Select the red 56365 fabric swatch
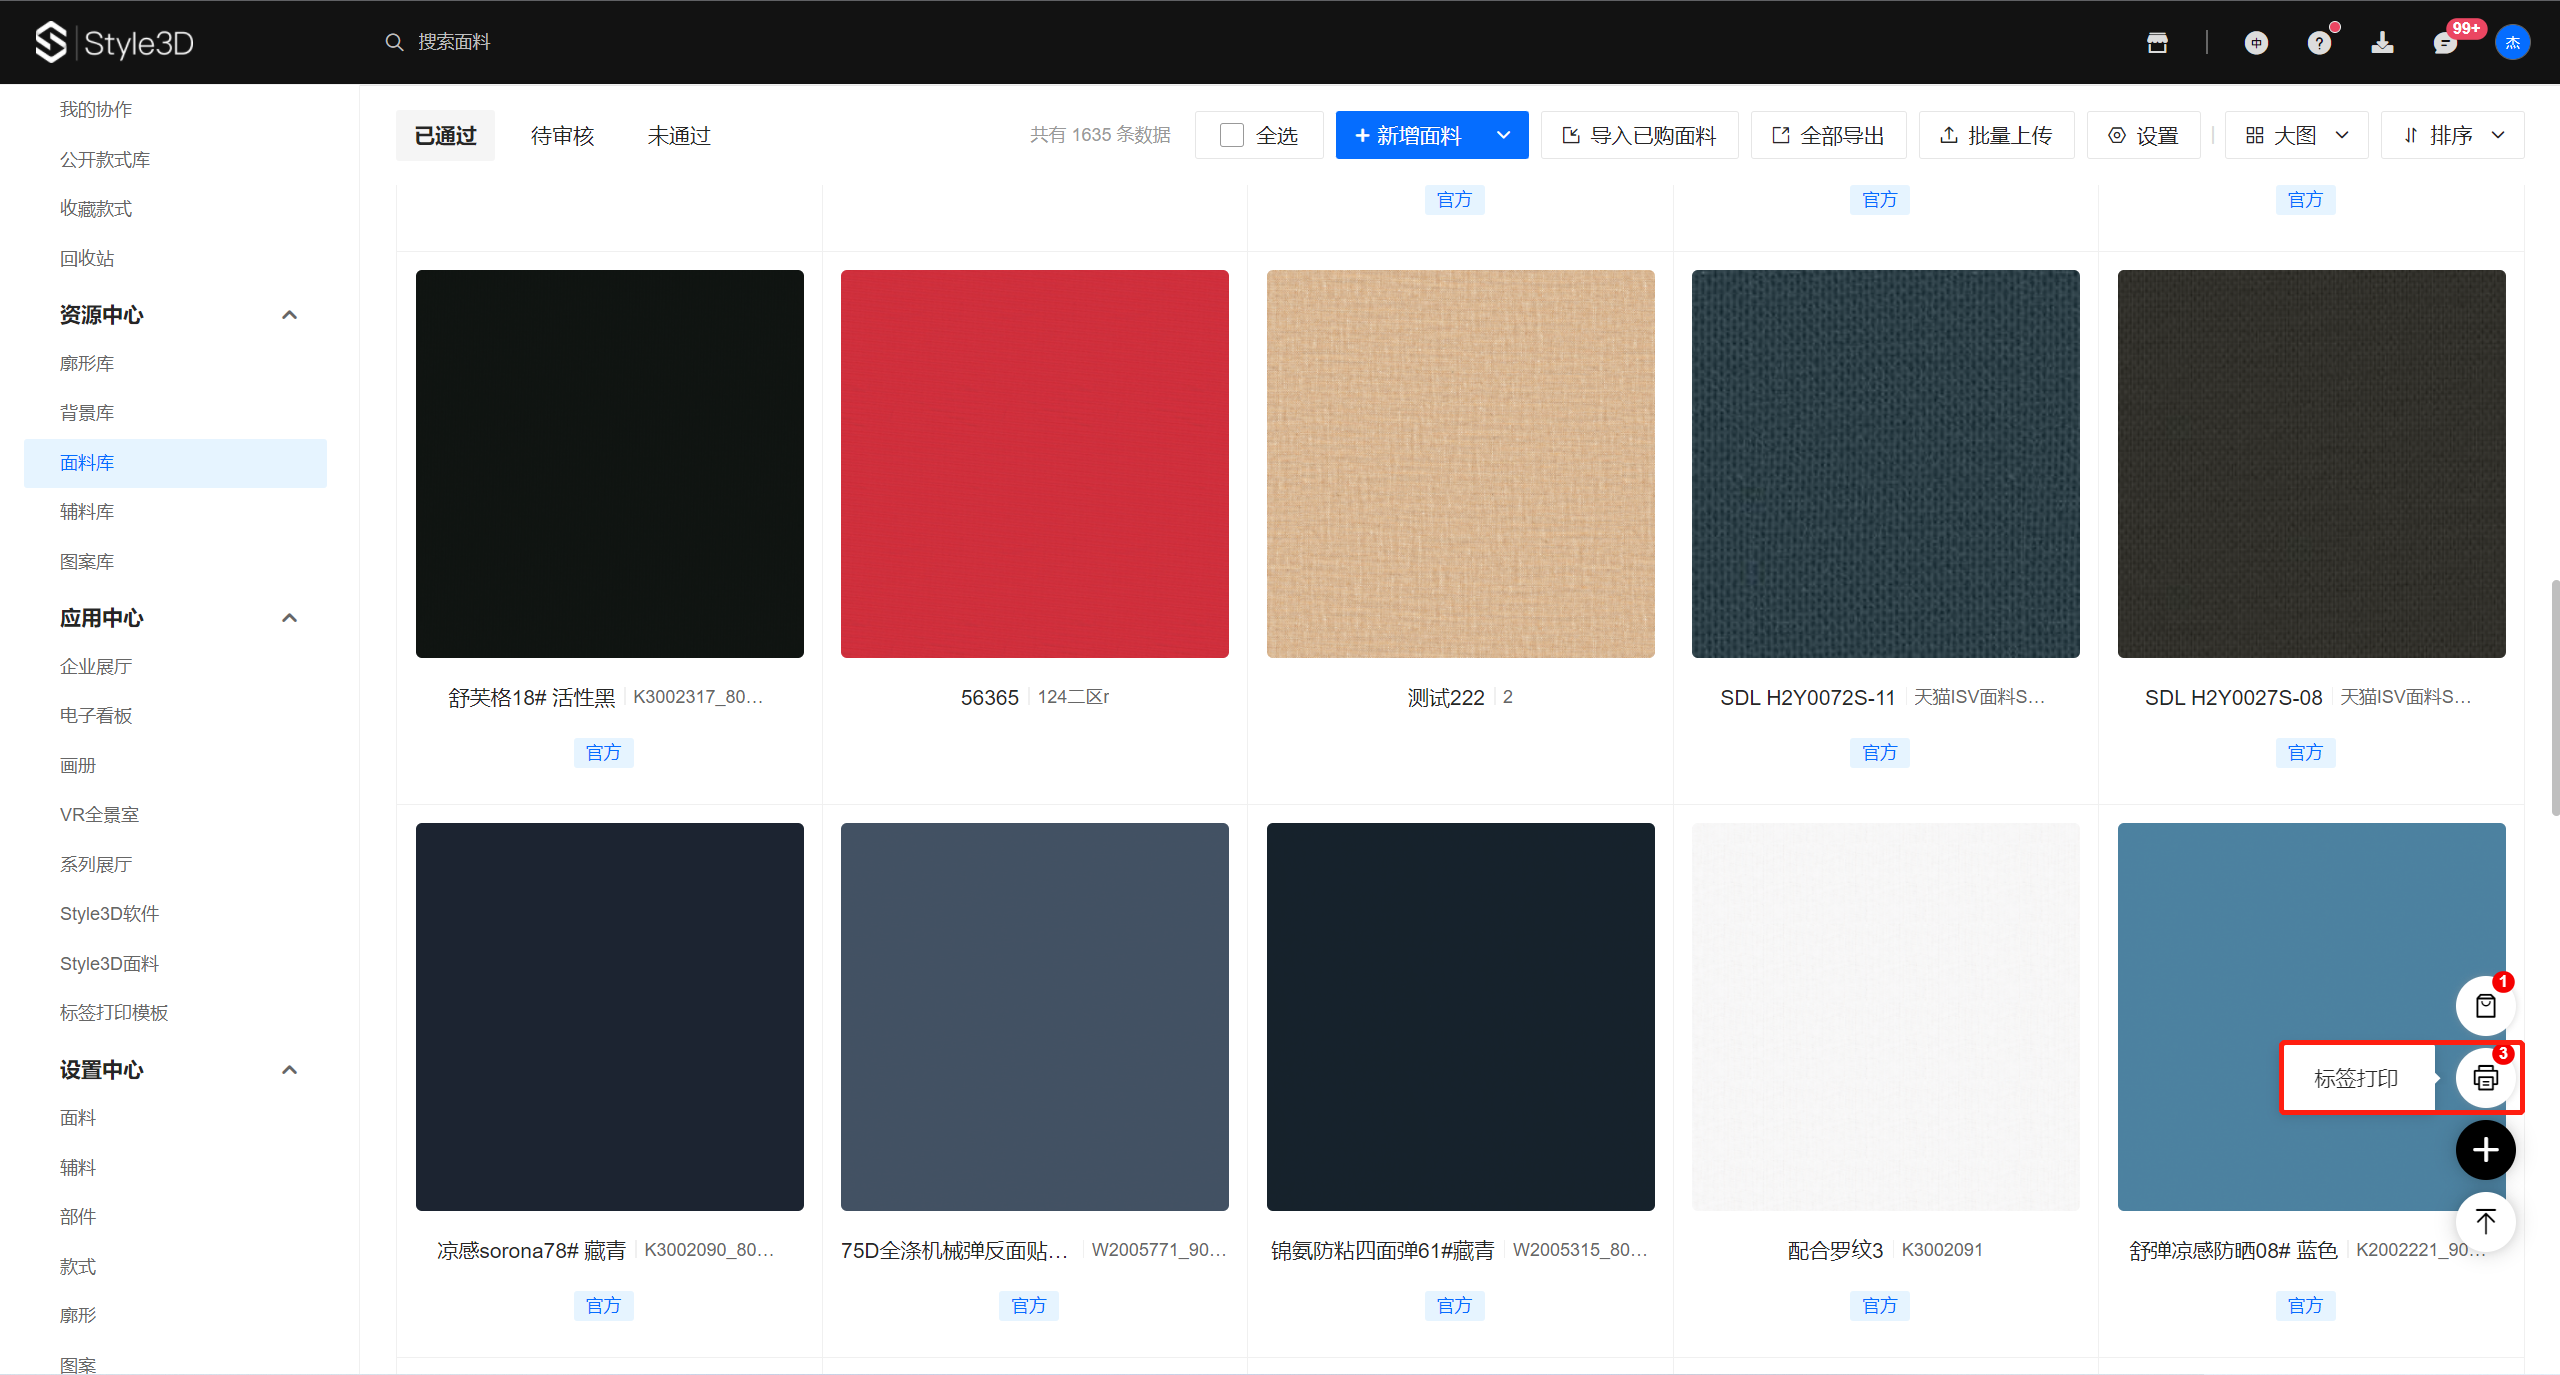The image size is (2560, 1375). pos(1034,464)
